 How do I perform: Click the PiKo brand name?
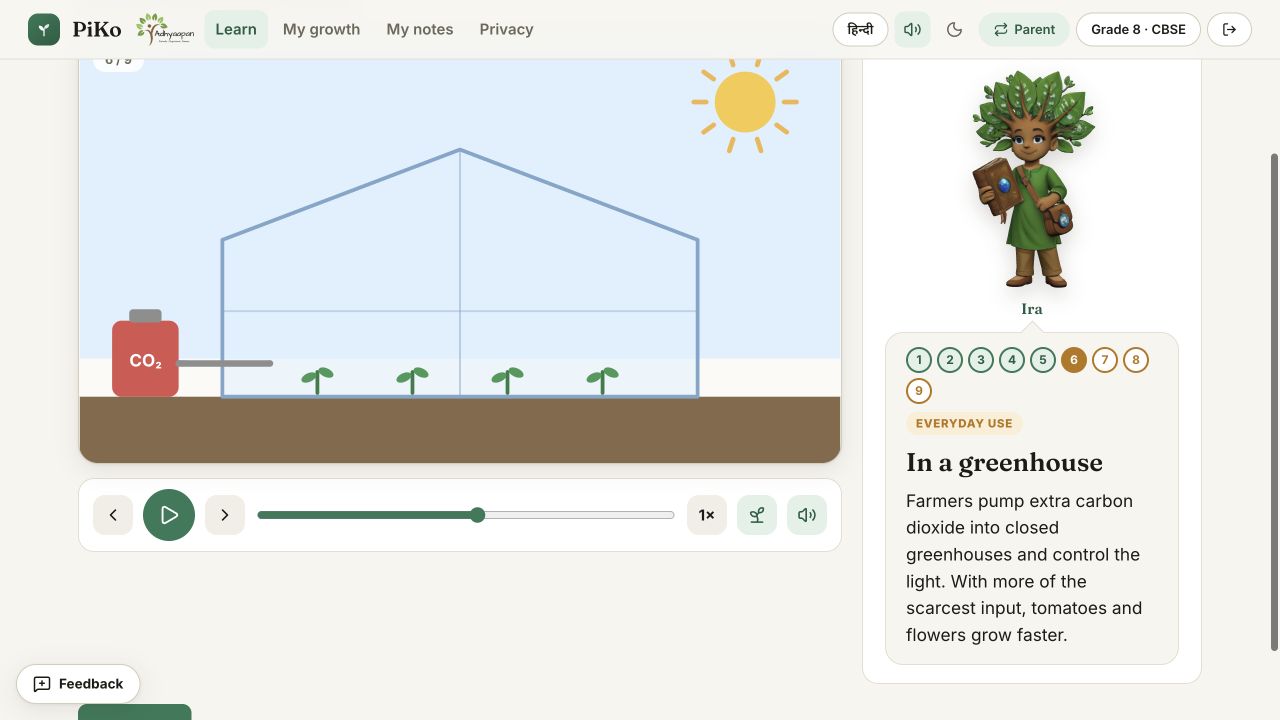point(97,30)
